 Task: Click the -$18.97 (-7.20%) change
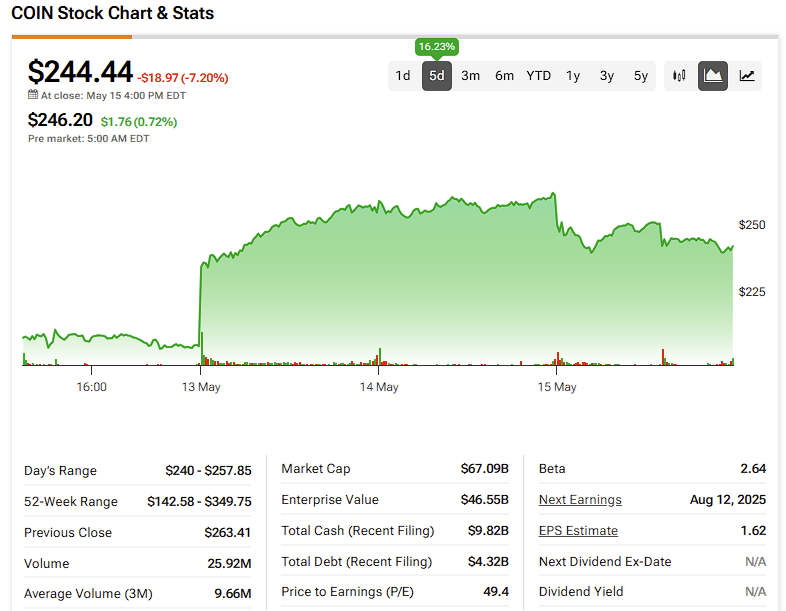(183, 78)
